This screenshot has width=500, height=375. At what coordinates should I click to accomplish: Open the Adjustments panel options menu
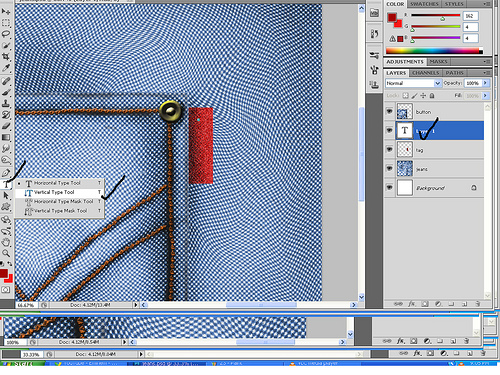pyautogui.click(x=487, y=62)
